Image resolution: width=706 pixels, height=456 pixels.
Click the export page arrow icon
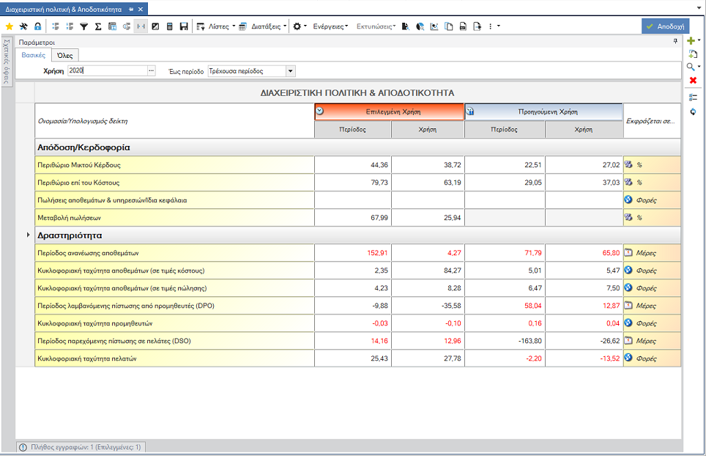click(x=477, y=27)
